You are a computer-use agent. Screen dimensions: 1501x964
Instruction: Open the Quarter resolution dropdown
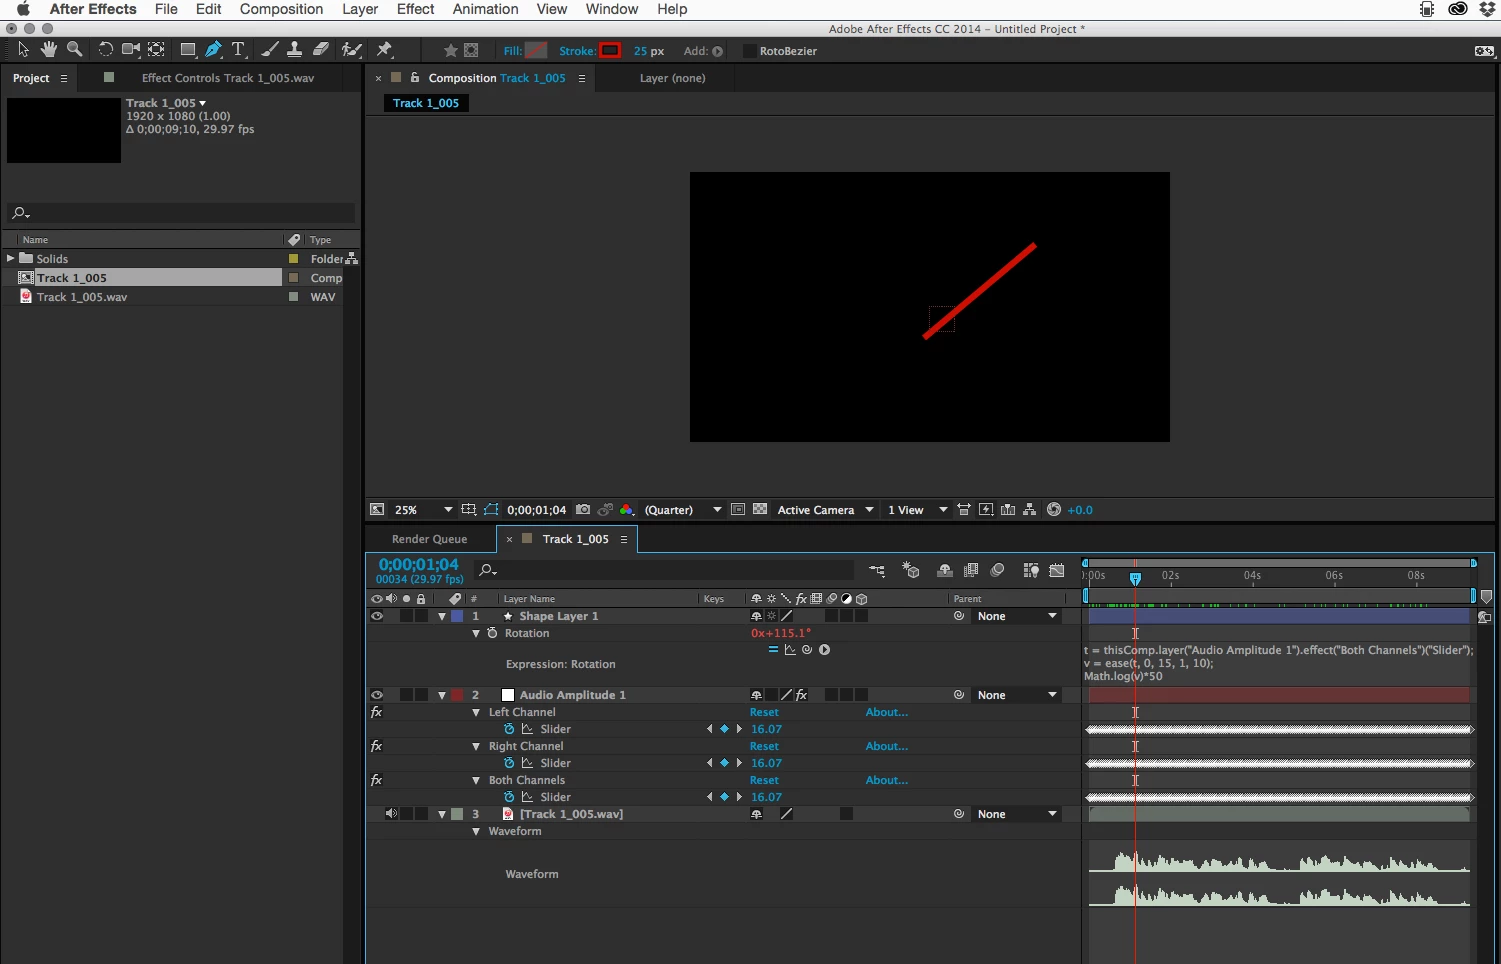pos(682,509)
